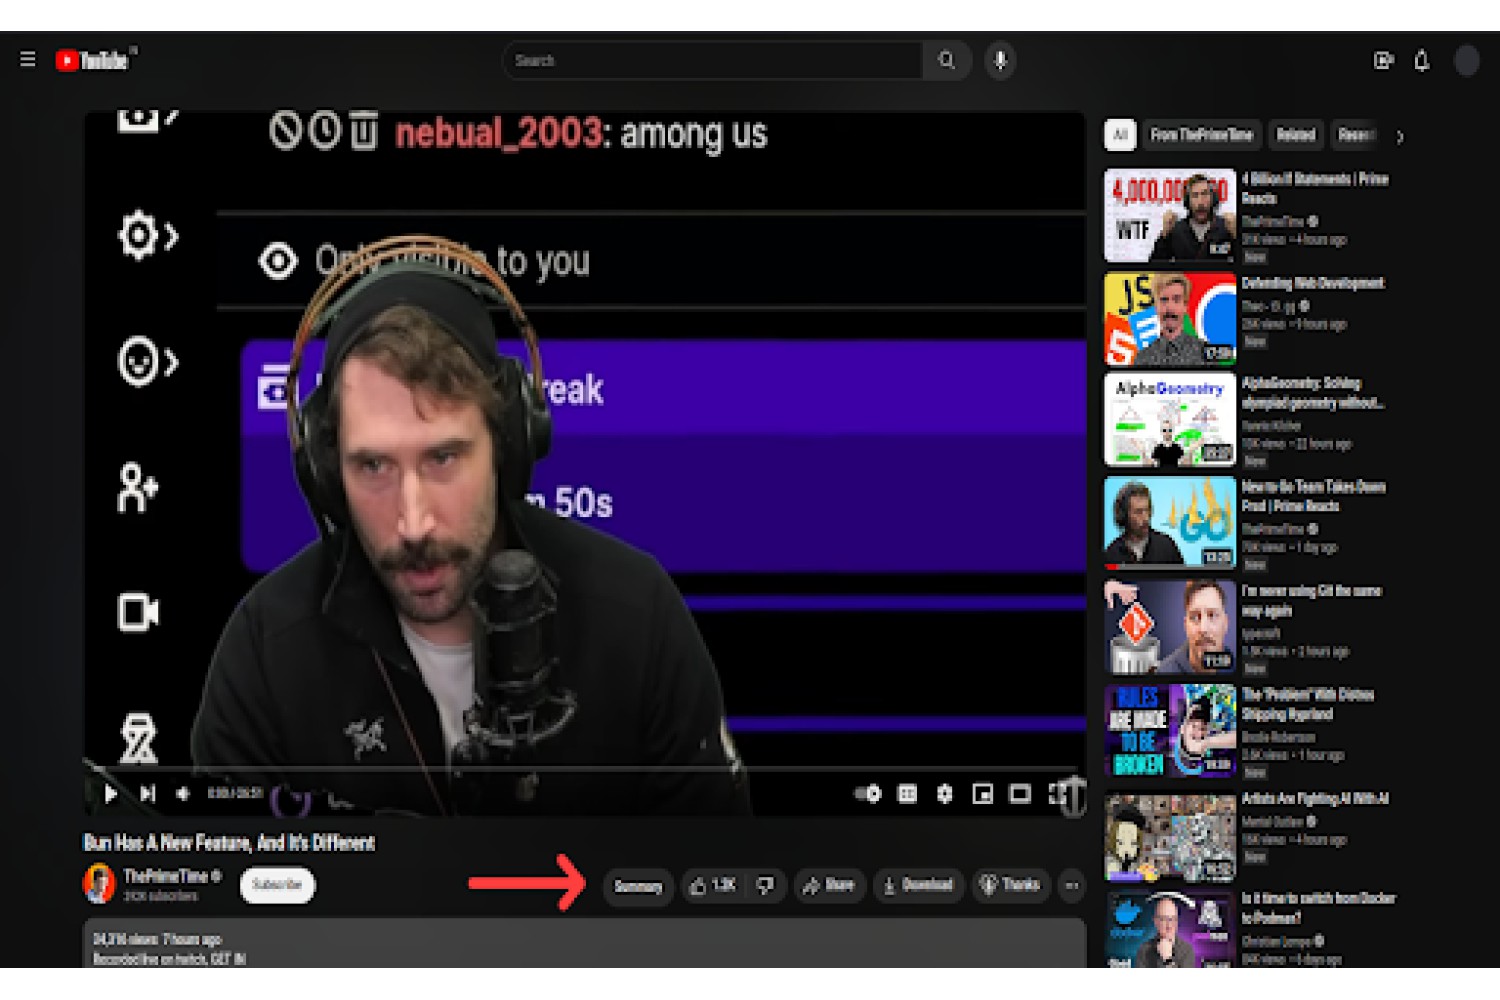Open the AlphaGeometry video thumbnail

pyautogui.click(x=1170, y=420)
